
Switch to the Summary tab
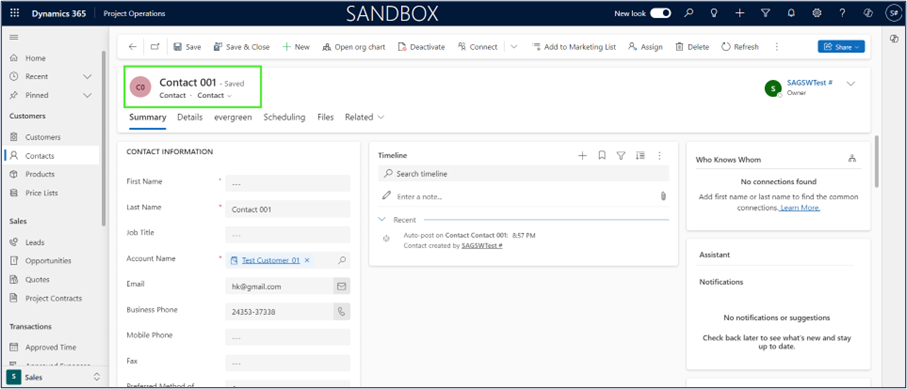click(x=148, y=118)
